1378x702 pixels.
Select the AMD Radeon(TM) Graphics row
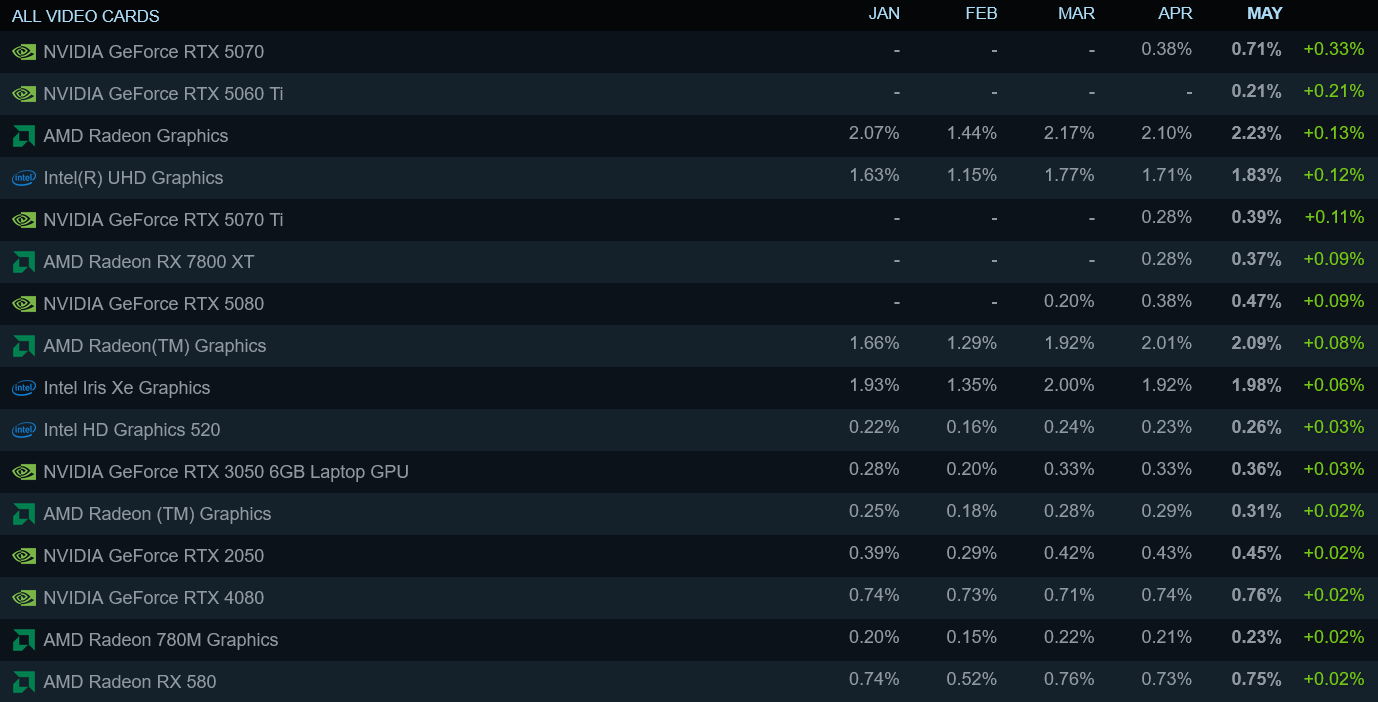[x=689, y=345]
